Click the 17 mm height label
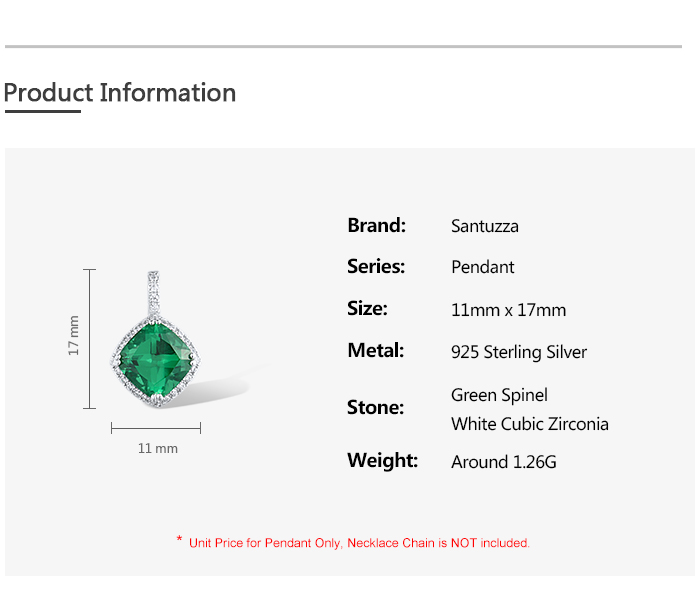700x615 pixels. tap(74, 338)
